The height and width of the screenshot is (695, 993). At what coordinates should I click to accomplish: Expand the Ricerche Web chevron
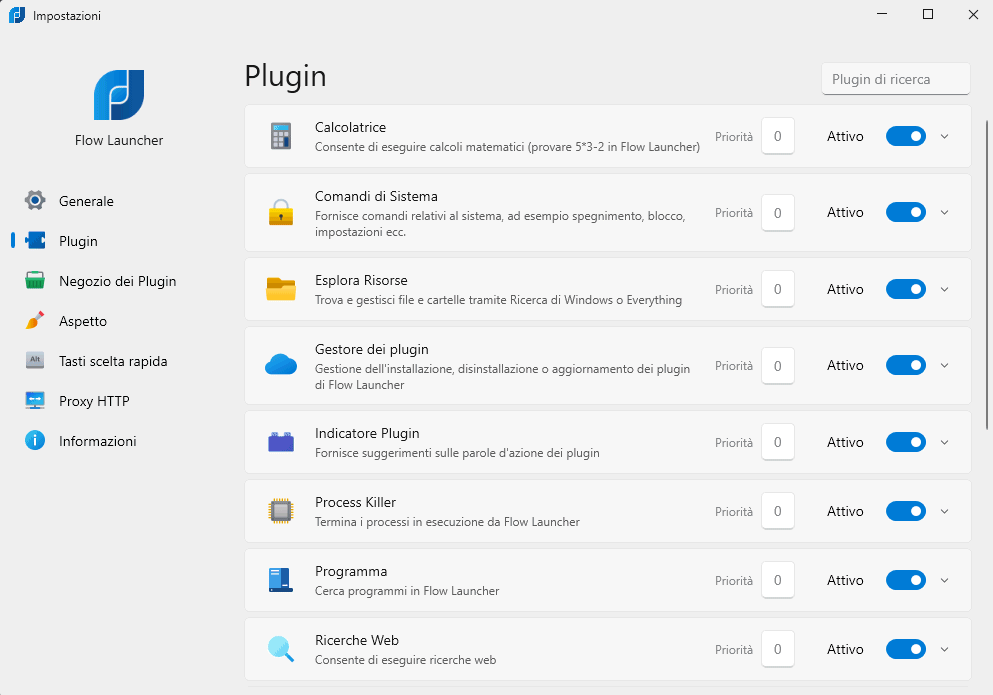(x=944, y=649)
